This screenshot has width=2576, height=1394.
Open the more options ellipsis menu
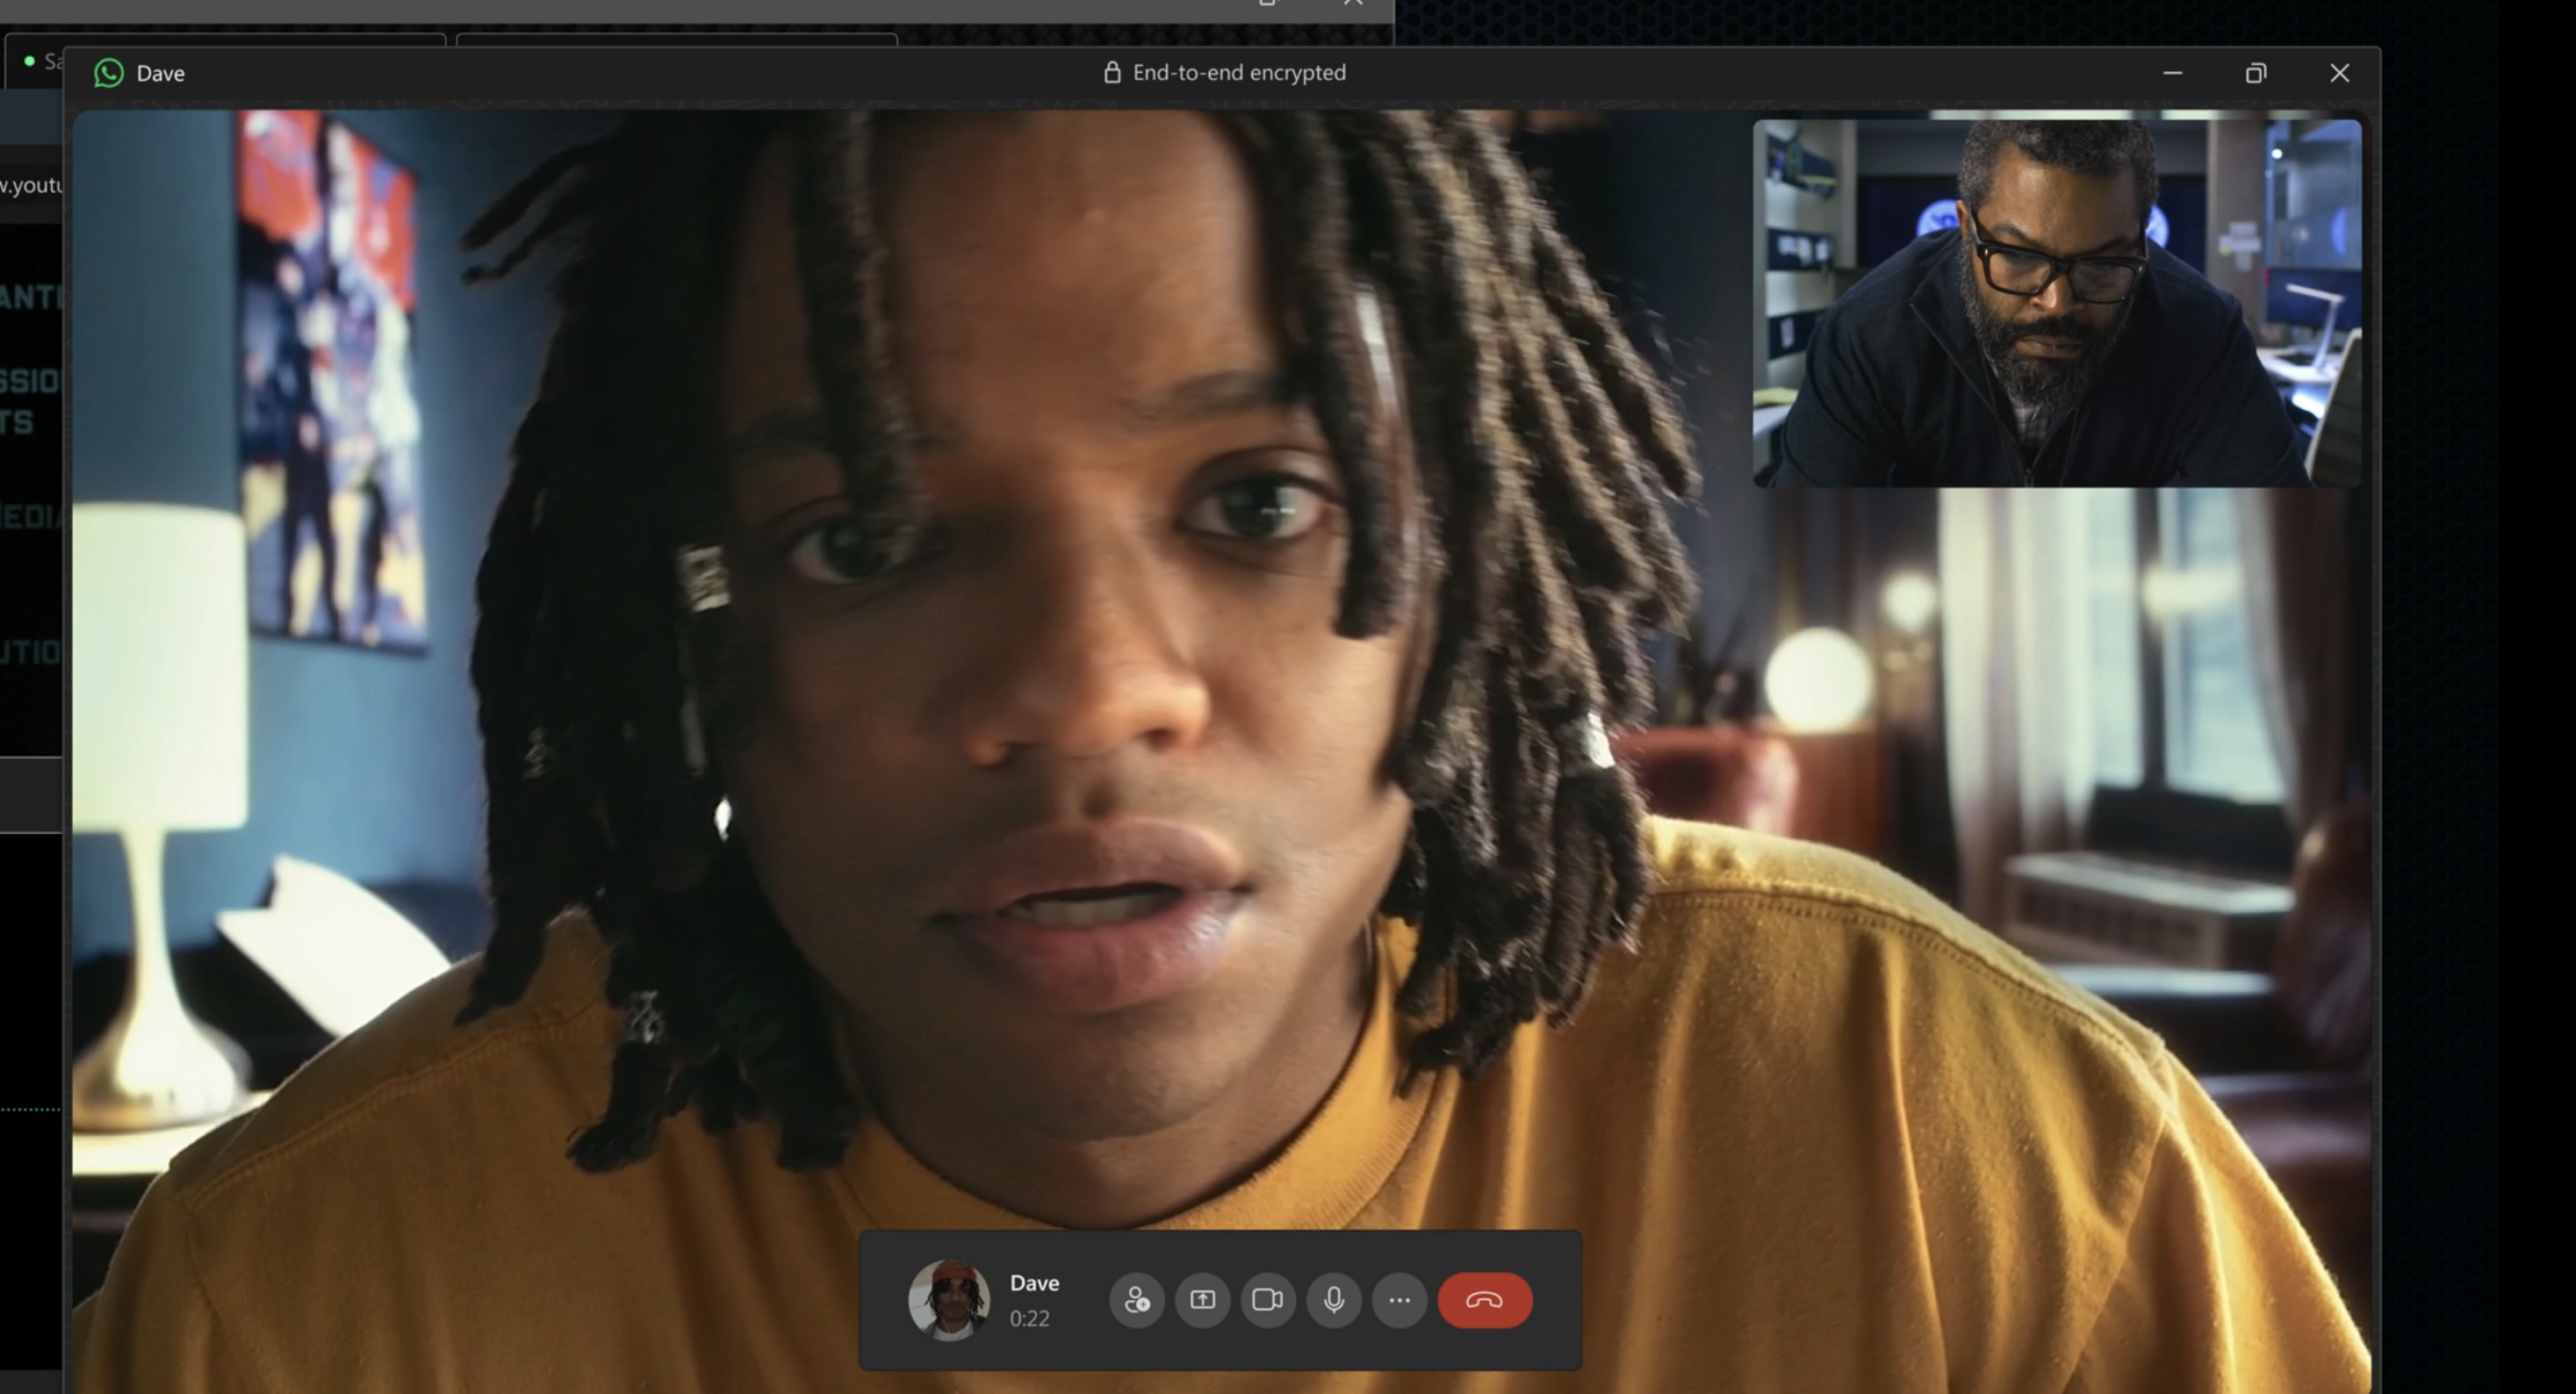click(1399, 1300)
